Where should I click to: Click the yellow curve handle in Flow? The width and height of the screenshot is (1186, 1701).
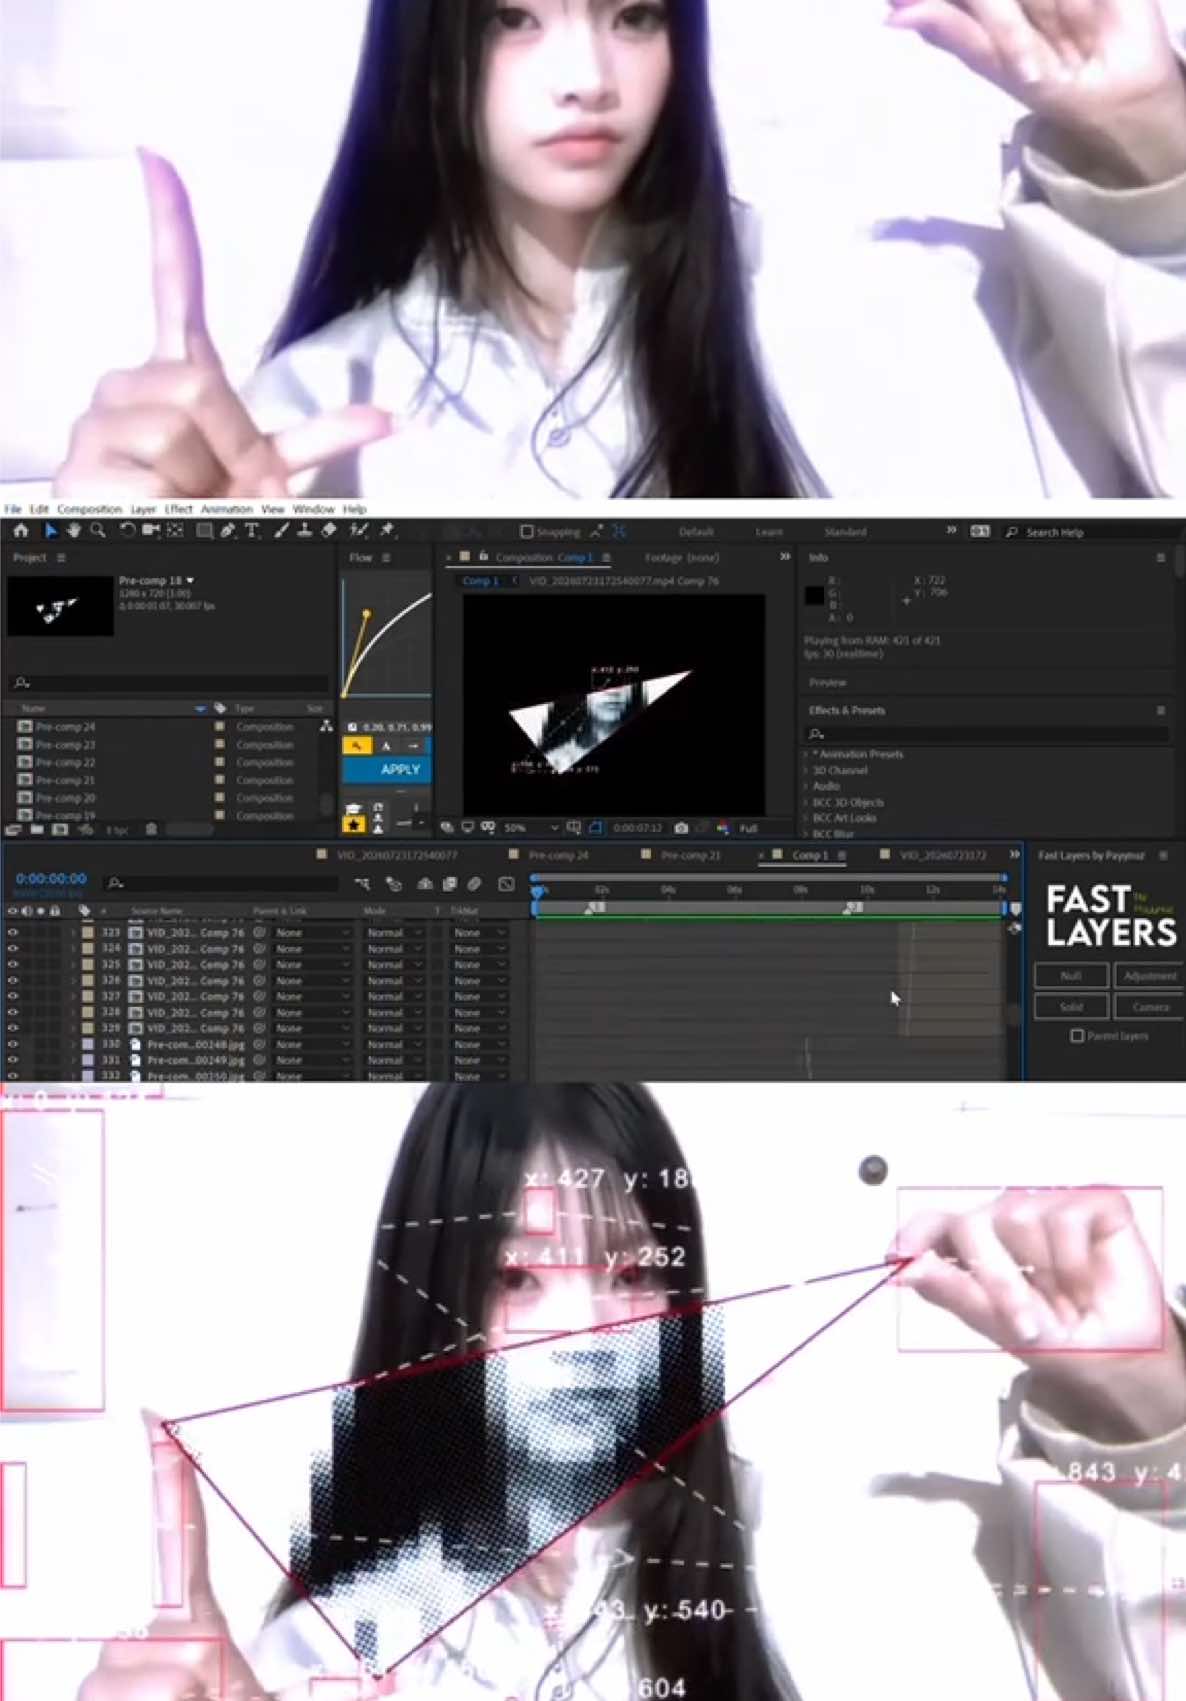(366, 613)
